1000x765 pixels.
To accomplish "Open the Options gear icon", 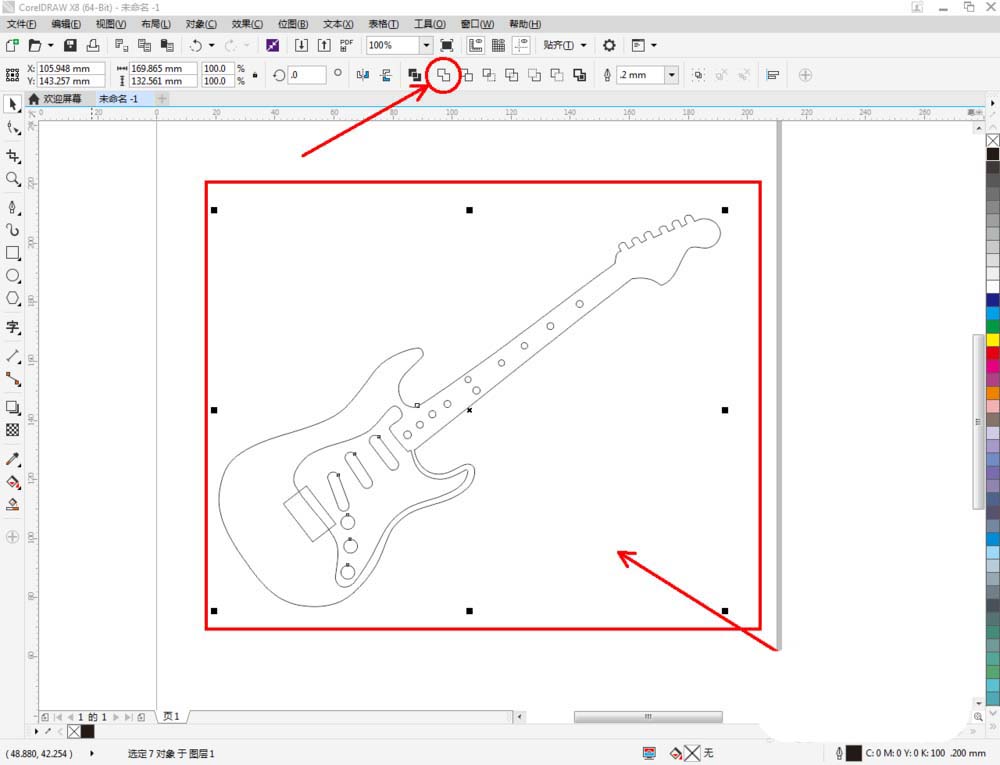I will point(609,45).
